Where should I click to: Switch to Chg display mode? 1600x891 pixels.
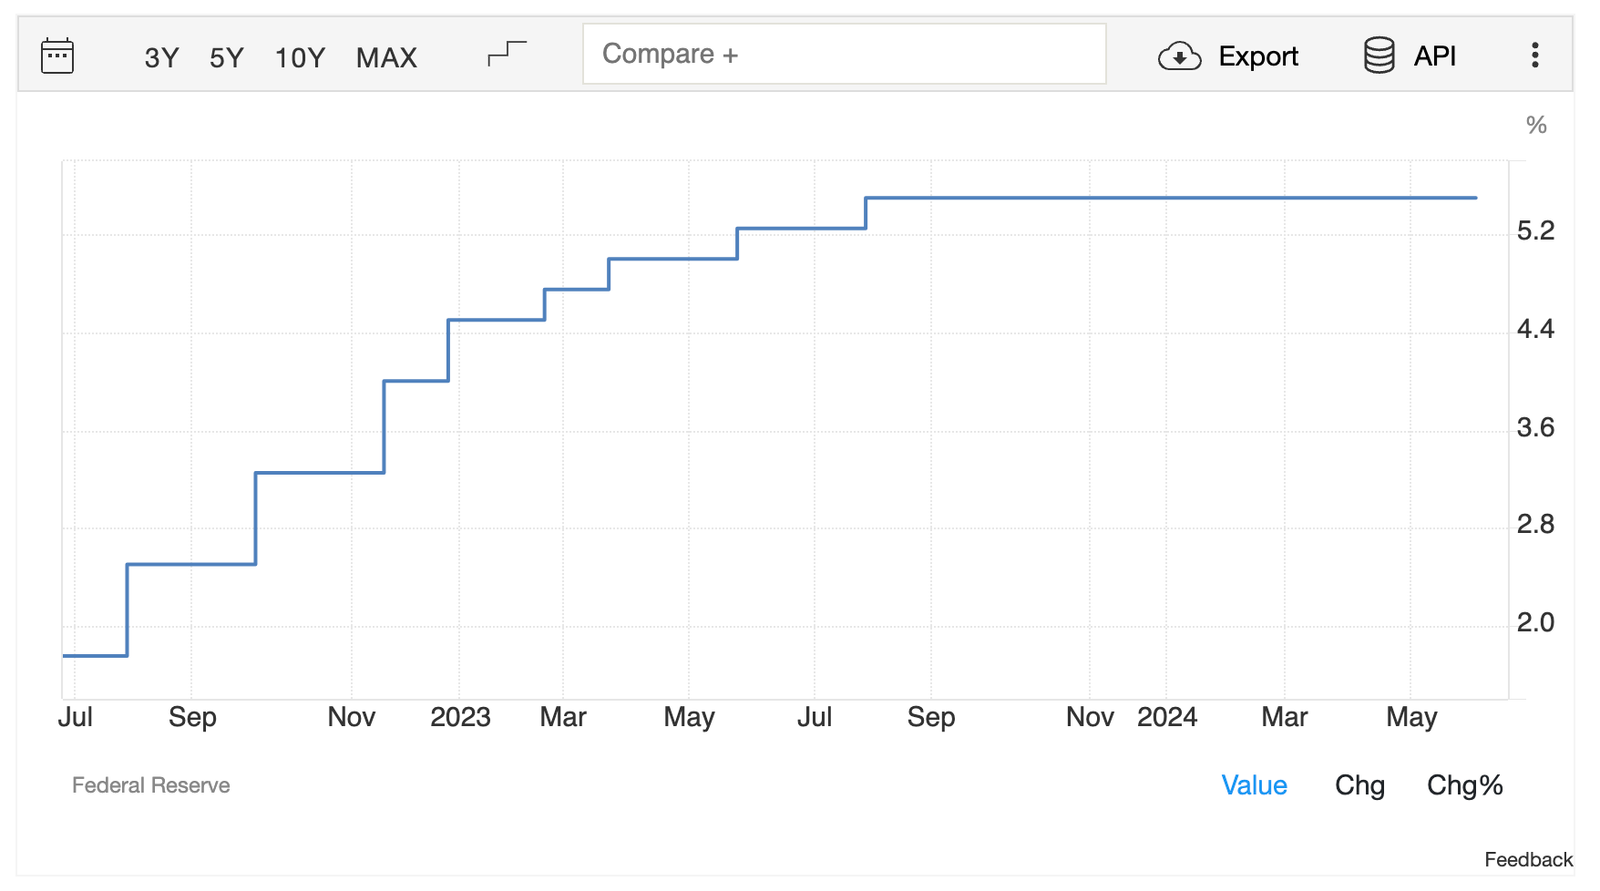click(1359, 785)
